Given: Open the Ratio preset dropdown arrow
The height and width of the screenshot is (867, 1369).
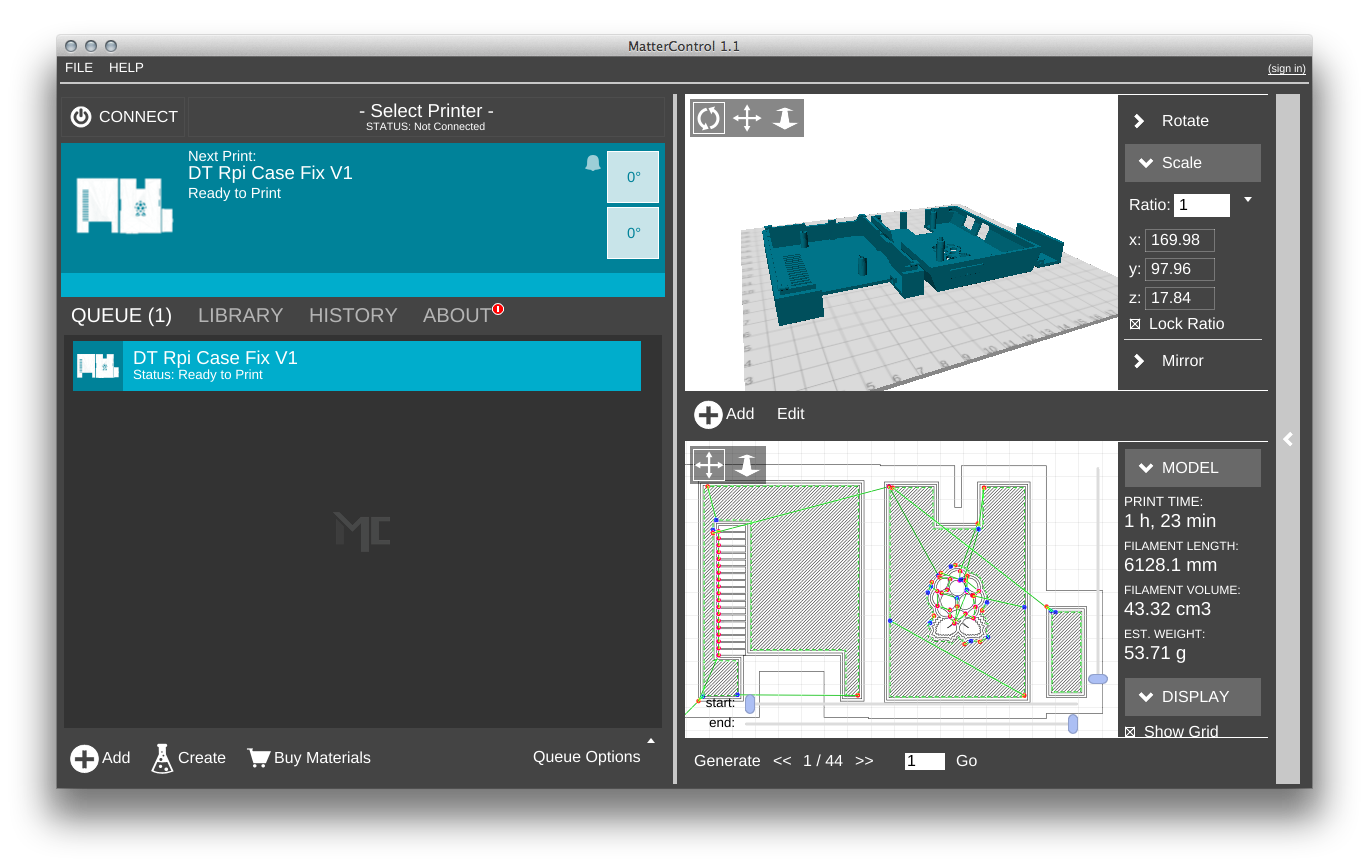Looking at the screenshot, I should [x=1248, y=200].
